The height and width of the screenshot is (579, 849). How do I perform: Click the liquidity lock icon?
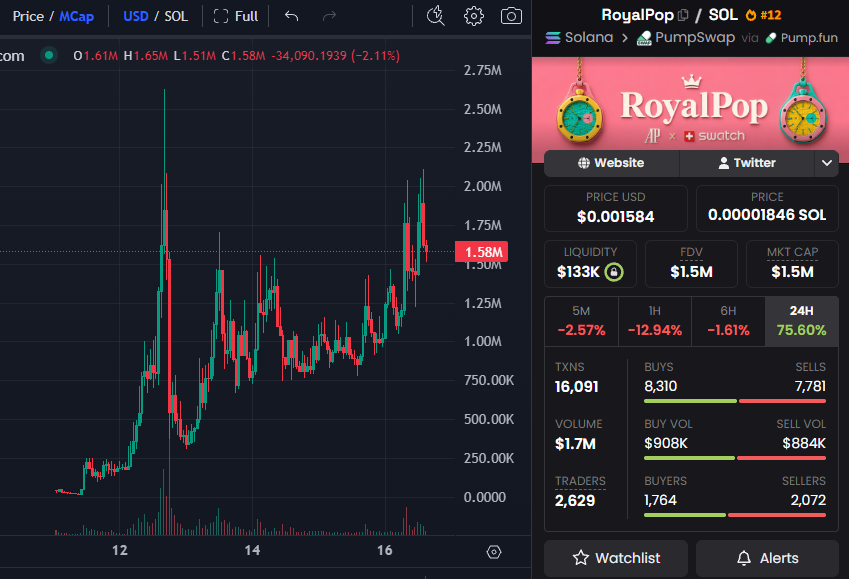tap(614, 271)
